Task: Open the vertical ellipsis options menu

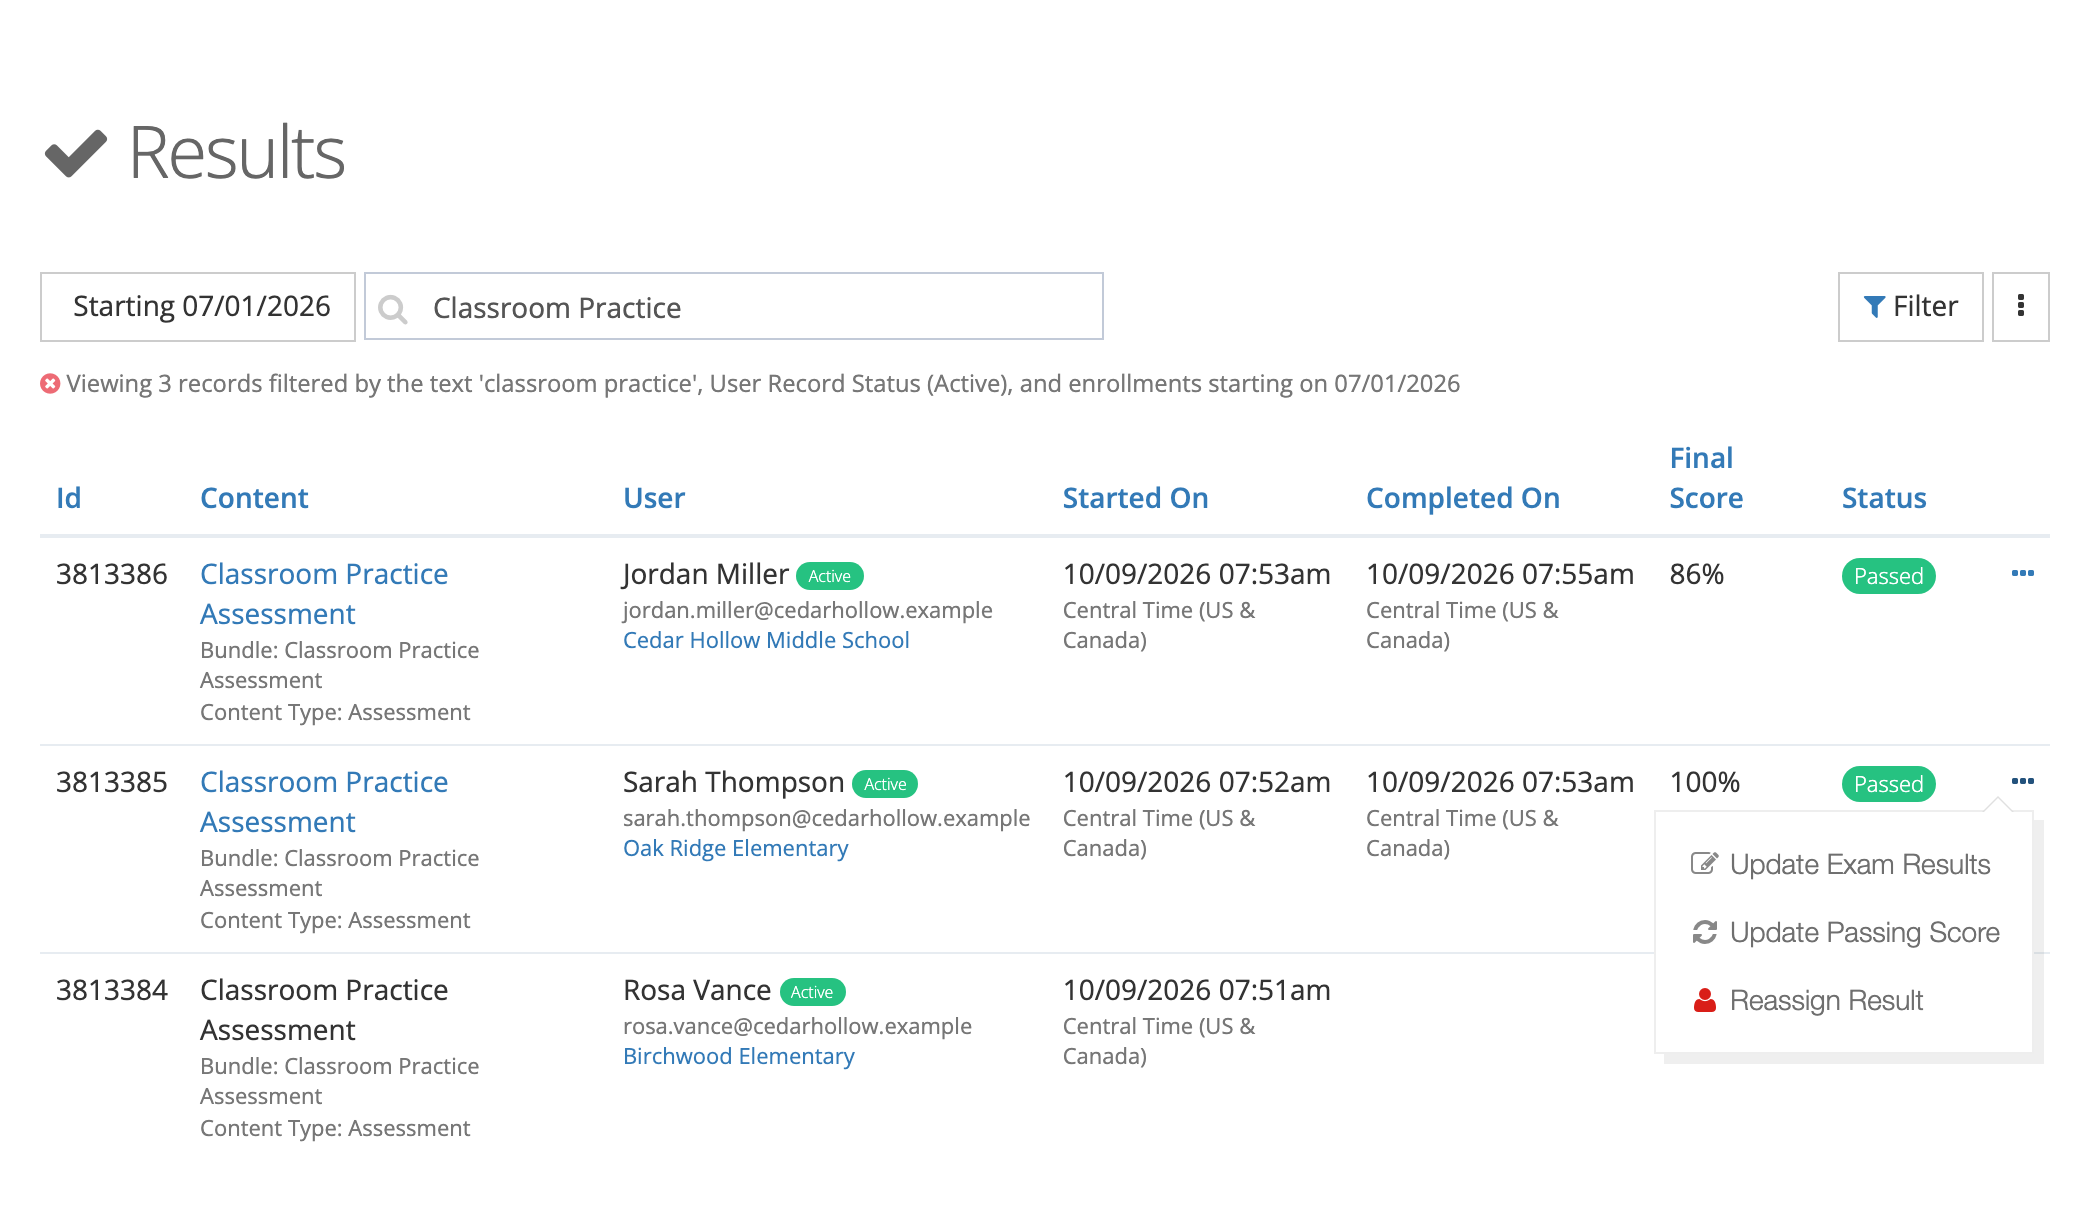Action: [x=2020, y=306]
